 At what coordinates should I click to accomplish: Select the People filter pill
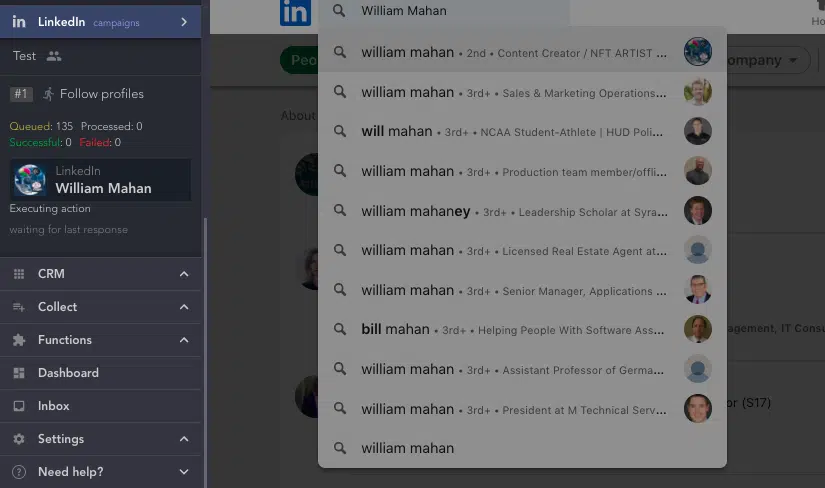(x=299, y=61)
